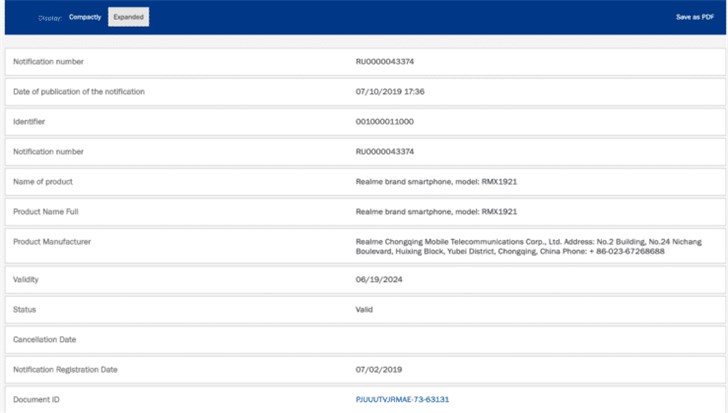Viewport: 728px width, 413px height.
Task: Select the validity date 06/19/2024
Action: point(378,280)
